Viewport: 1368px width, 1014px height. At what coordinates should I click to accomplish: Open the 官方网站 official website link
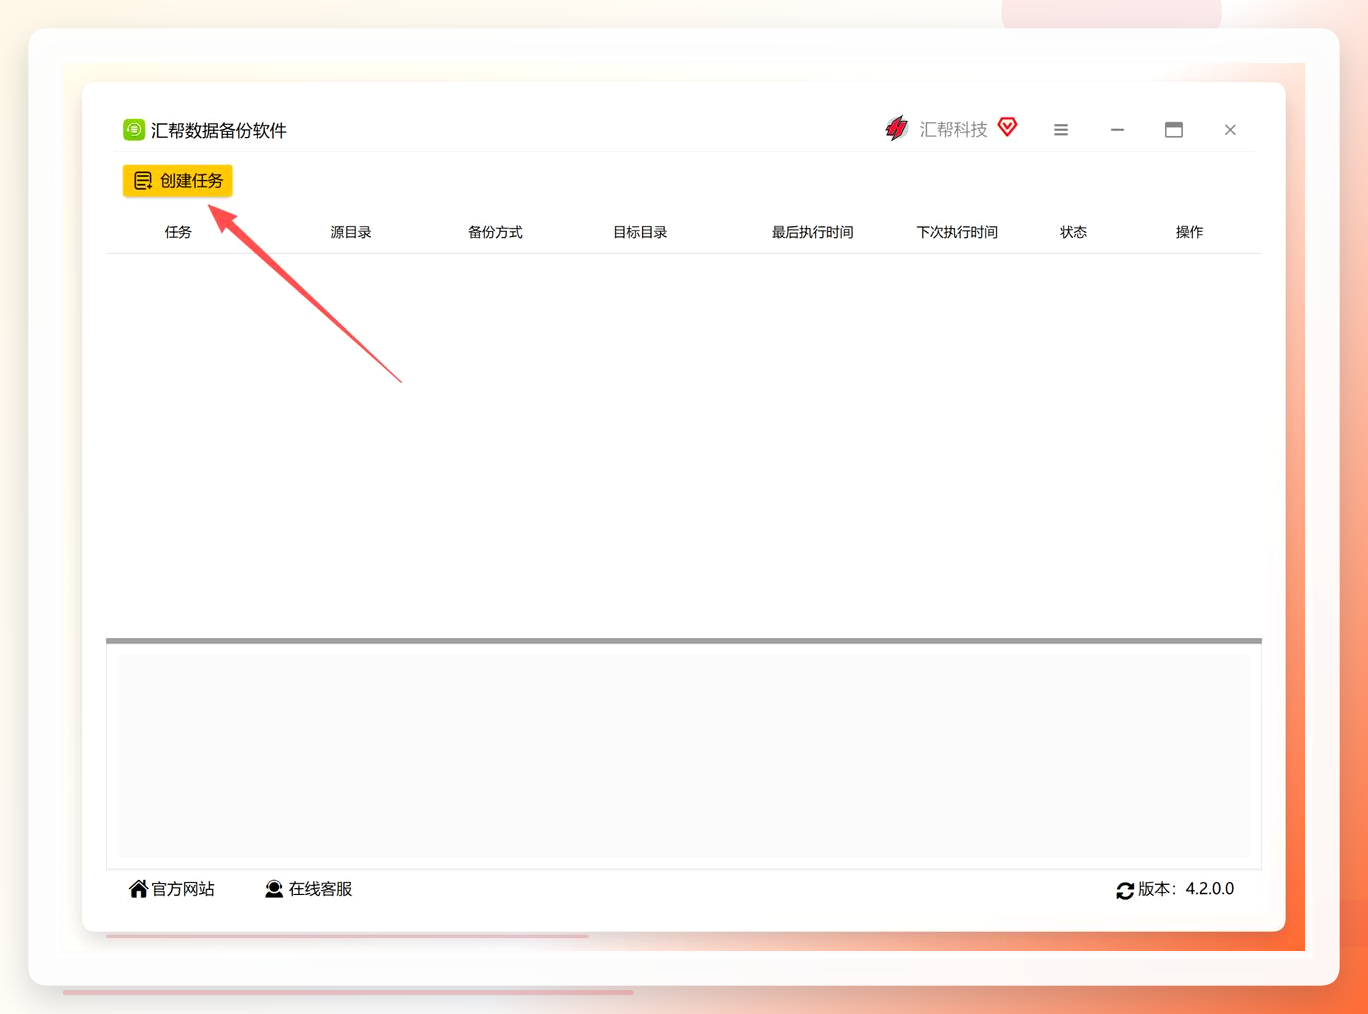pyautogui.click(x=172, y=889)
